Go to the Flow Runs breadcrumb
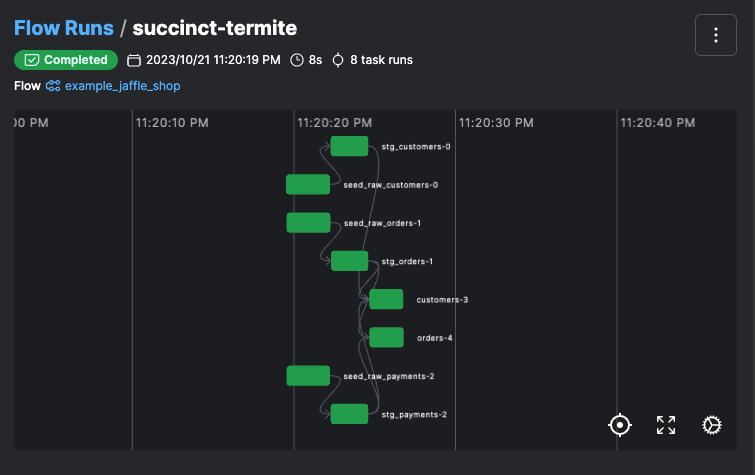The width and height of the screenshot is (755, 475). point(63,27)
